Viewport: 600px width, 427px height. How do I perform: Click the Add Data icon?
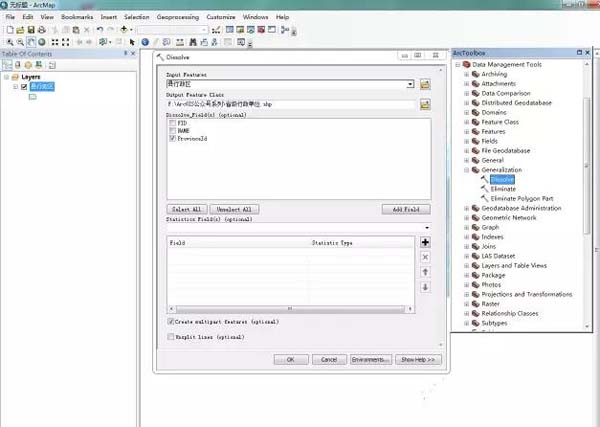[x=124, y=29]
